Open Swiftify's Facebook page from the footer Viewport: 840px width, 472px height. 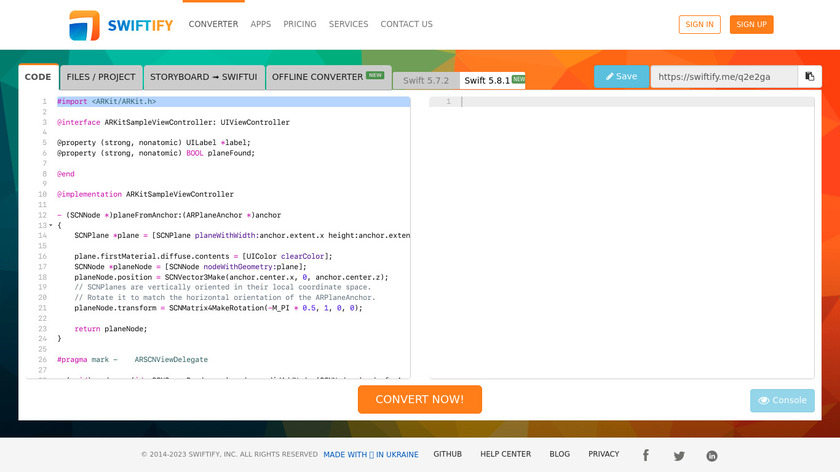(x=646, y=455)
